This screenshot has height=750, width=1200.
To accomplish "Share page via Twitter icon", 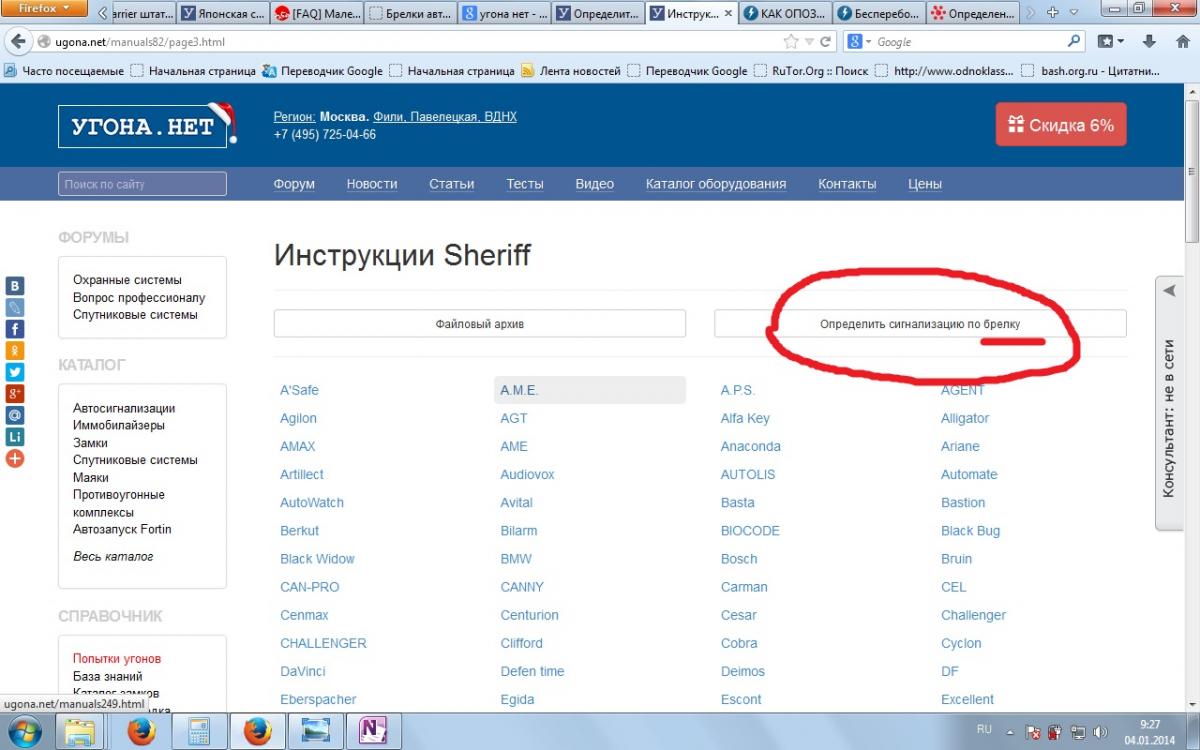I will pyautogui.click(x=15, y=372).
